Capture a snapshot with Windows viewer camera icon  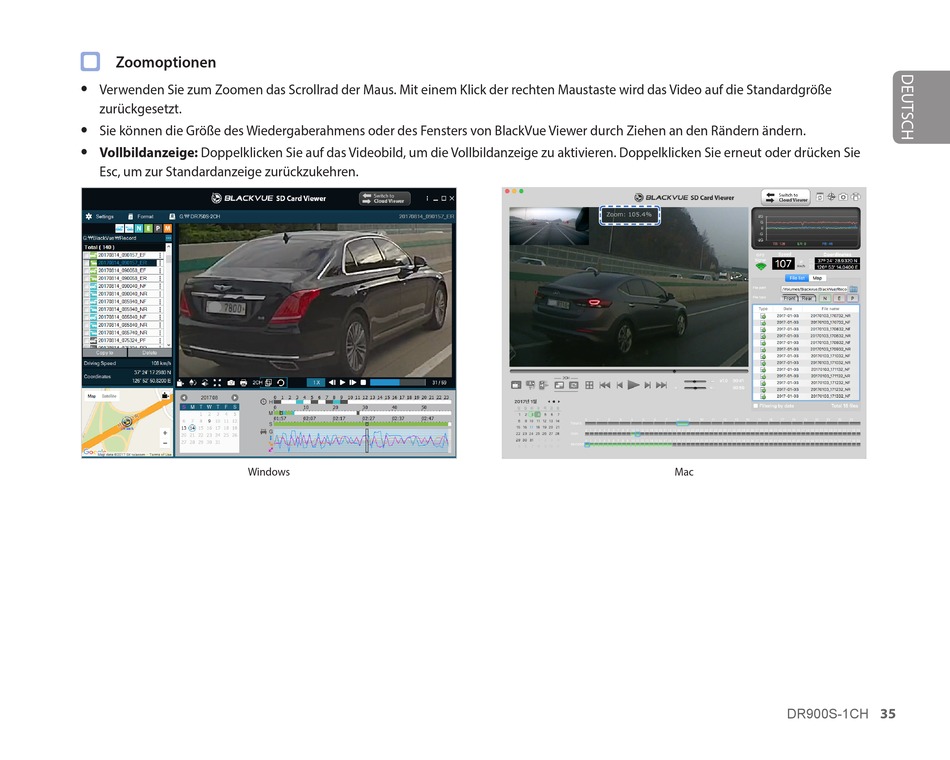(231, 382)
